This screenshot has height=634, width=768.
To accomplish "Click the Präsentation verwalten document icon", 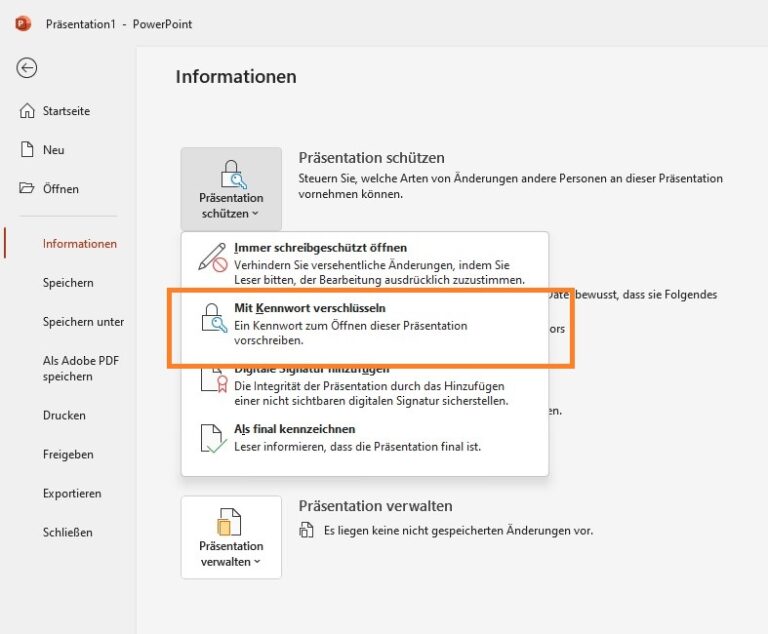I will click(229, 522).
